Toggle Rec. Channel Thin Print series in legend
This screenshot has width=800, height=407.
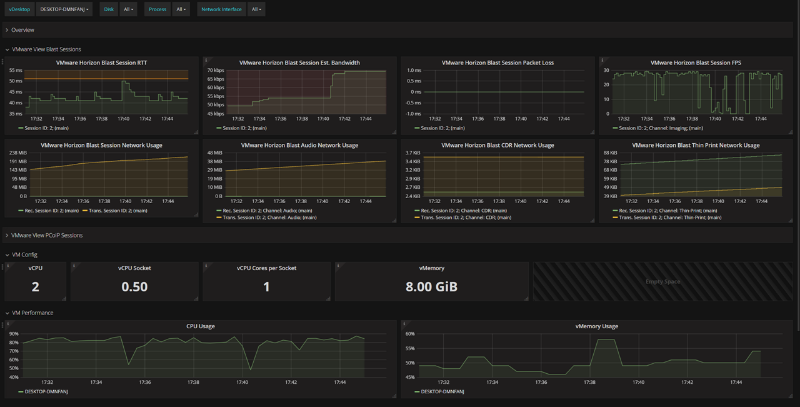coord(666,210)
